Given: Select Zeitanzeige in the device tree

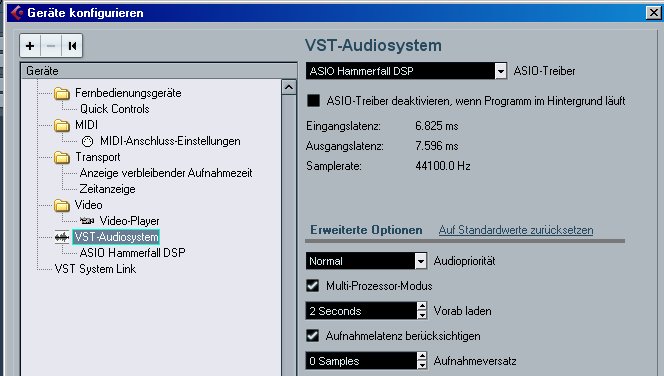Looking at the screenshot, I should [107, 189].
